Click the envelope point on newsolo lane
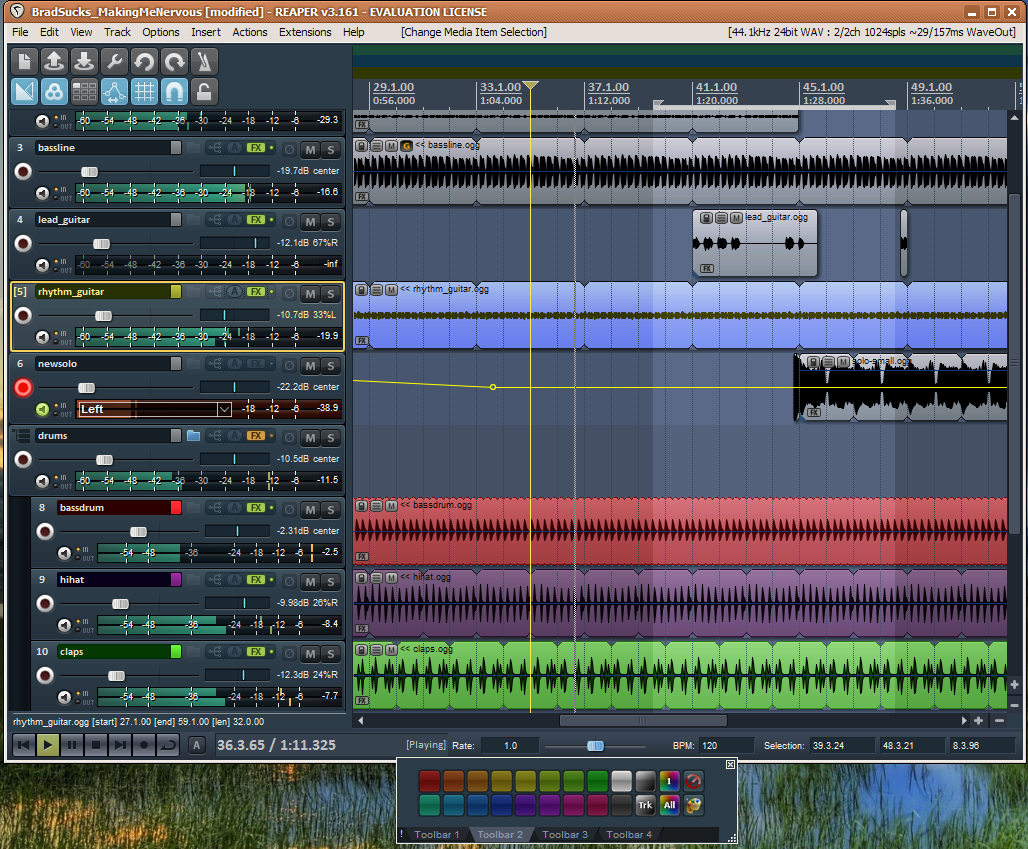Image resolution: width=1028 pixels, height=849 pixels. (x=493, y=387)
